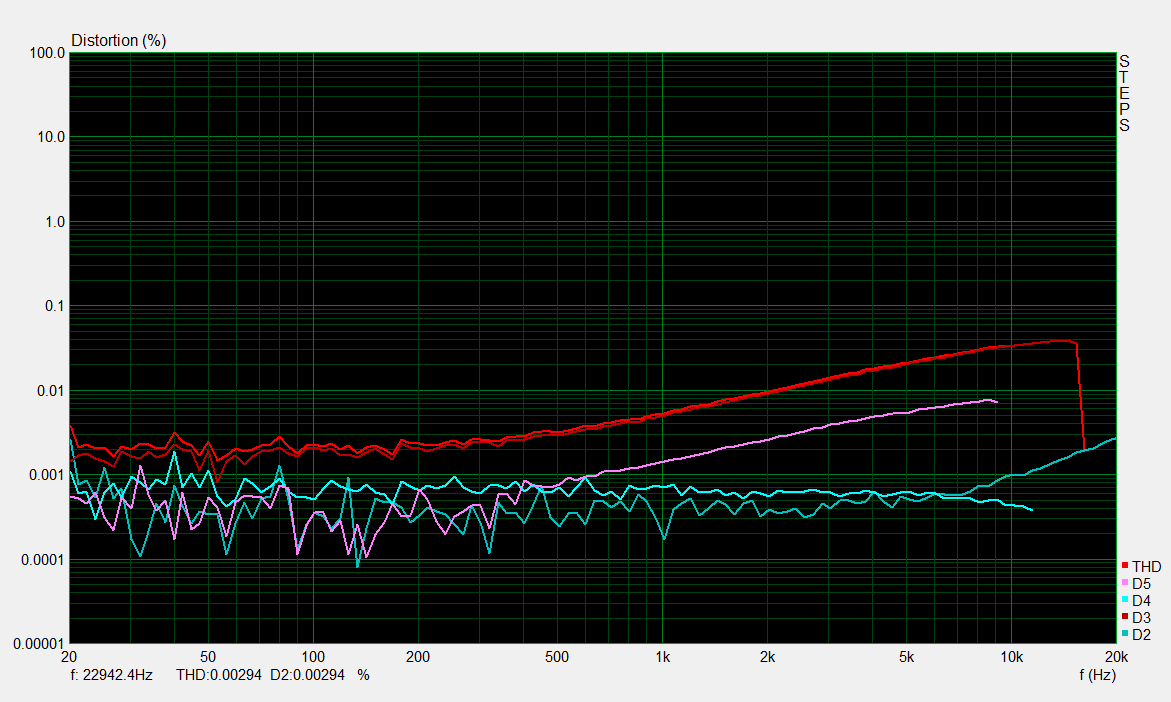
Task: Click the 0.01 y-axis label
Action: (51, 391)
